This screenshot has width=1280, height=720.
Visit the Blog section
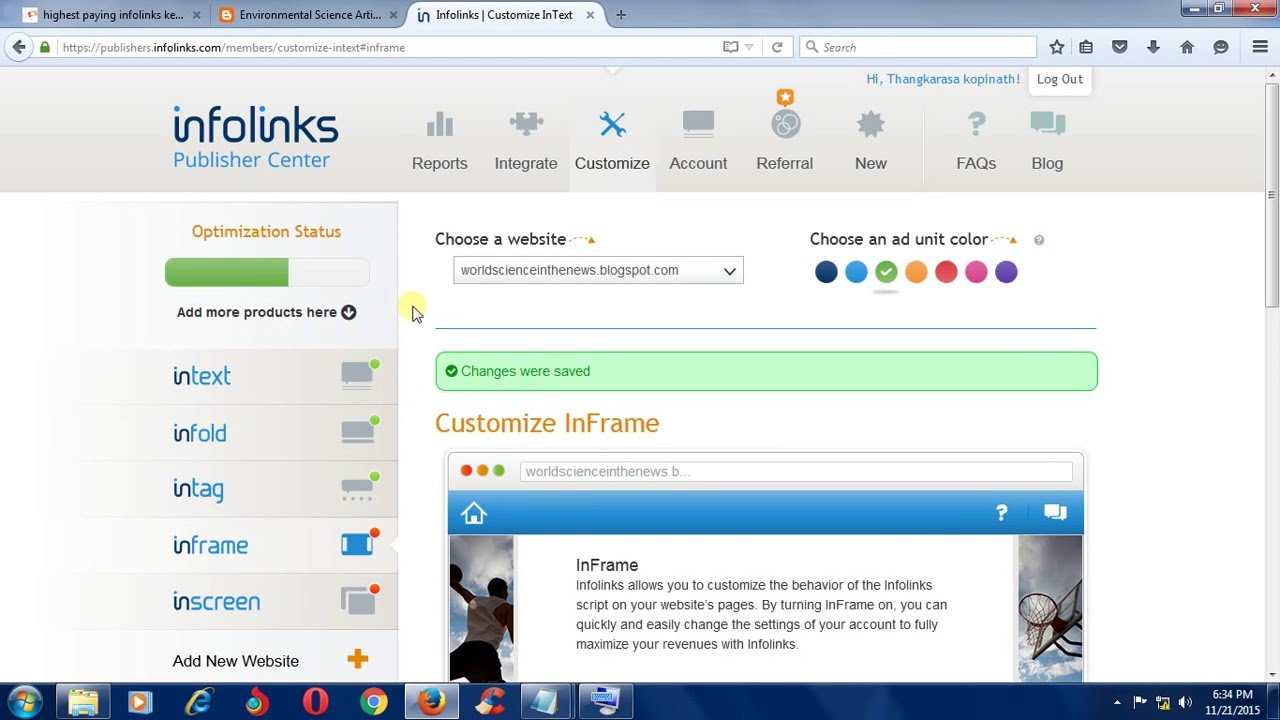tap(1047, 141)
